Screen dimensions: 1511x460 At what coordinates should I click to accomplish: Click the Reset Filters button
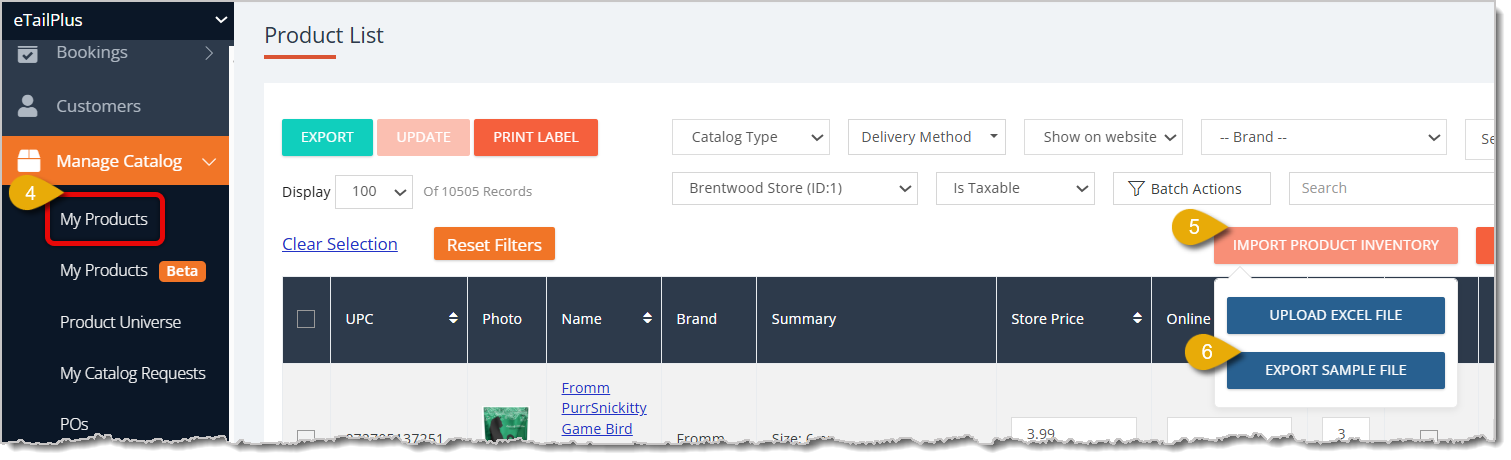pyautogui.click(x=494, y=244)
